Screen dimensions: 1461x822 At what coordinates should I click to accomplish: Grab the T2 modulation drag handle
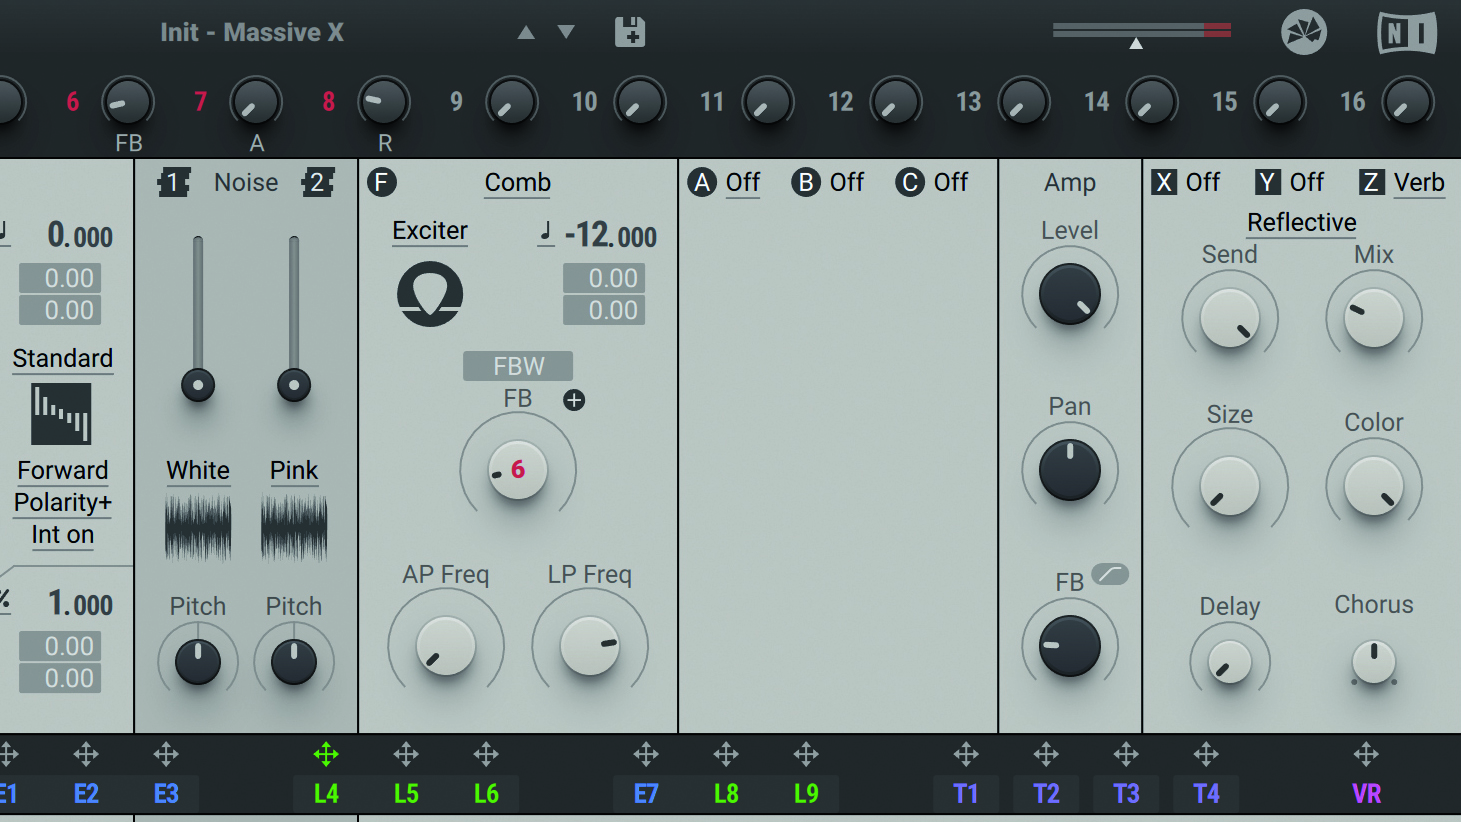click(x=1046, y=754)
